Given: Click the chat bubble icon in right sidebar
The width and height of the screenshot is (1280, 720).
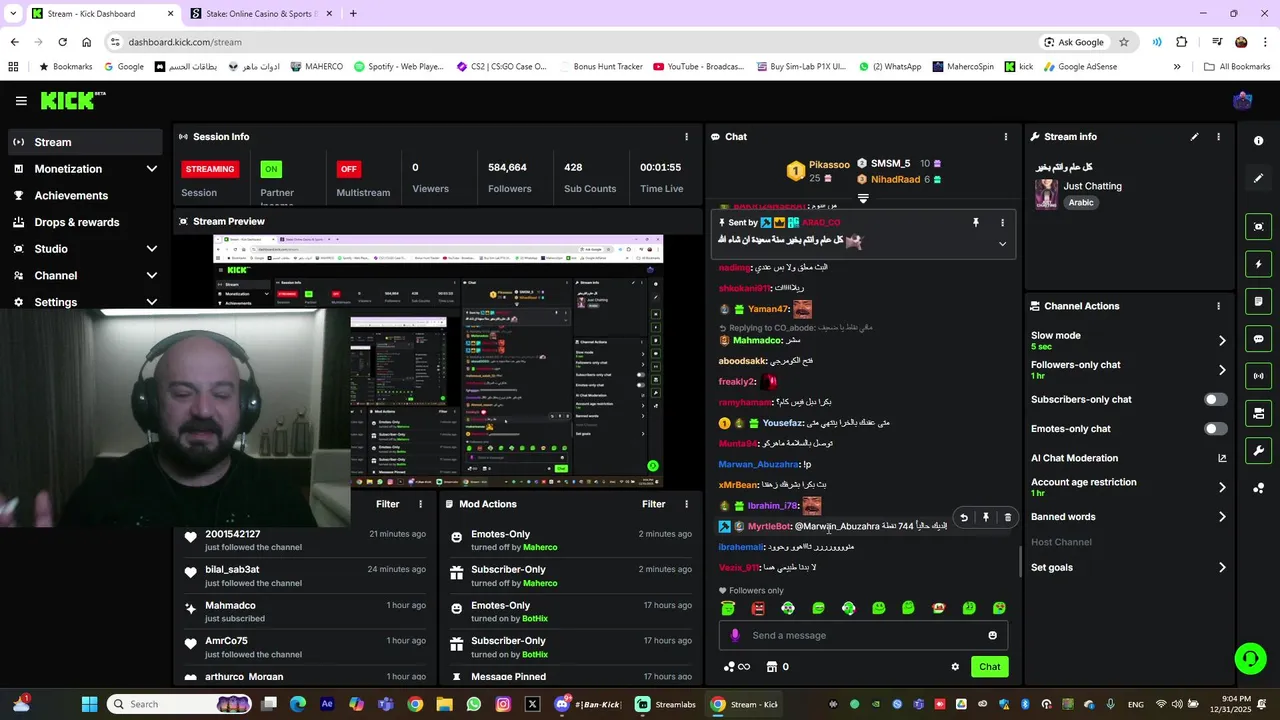Looking at the screenshot, I should pyautogui.click(x=1259, y=339).
